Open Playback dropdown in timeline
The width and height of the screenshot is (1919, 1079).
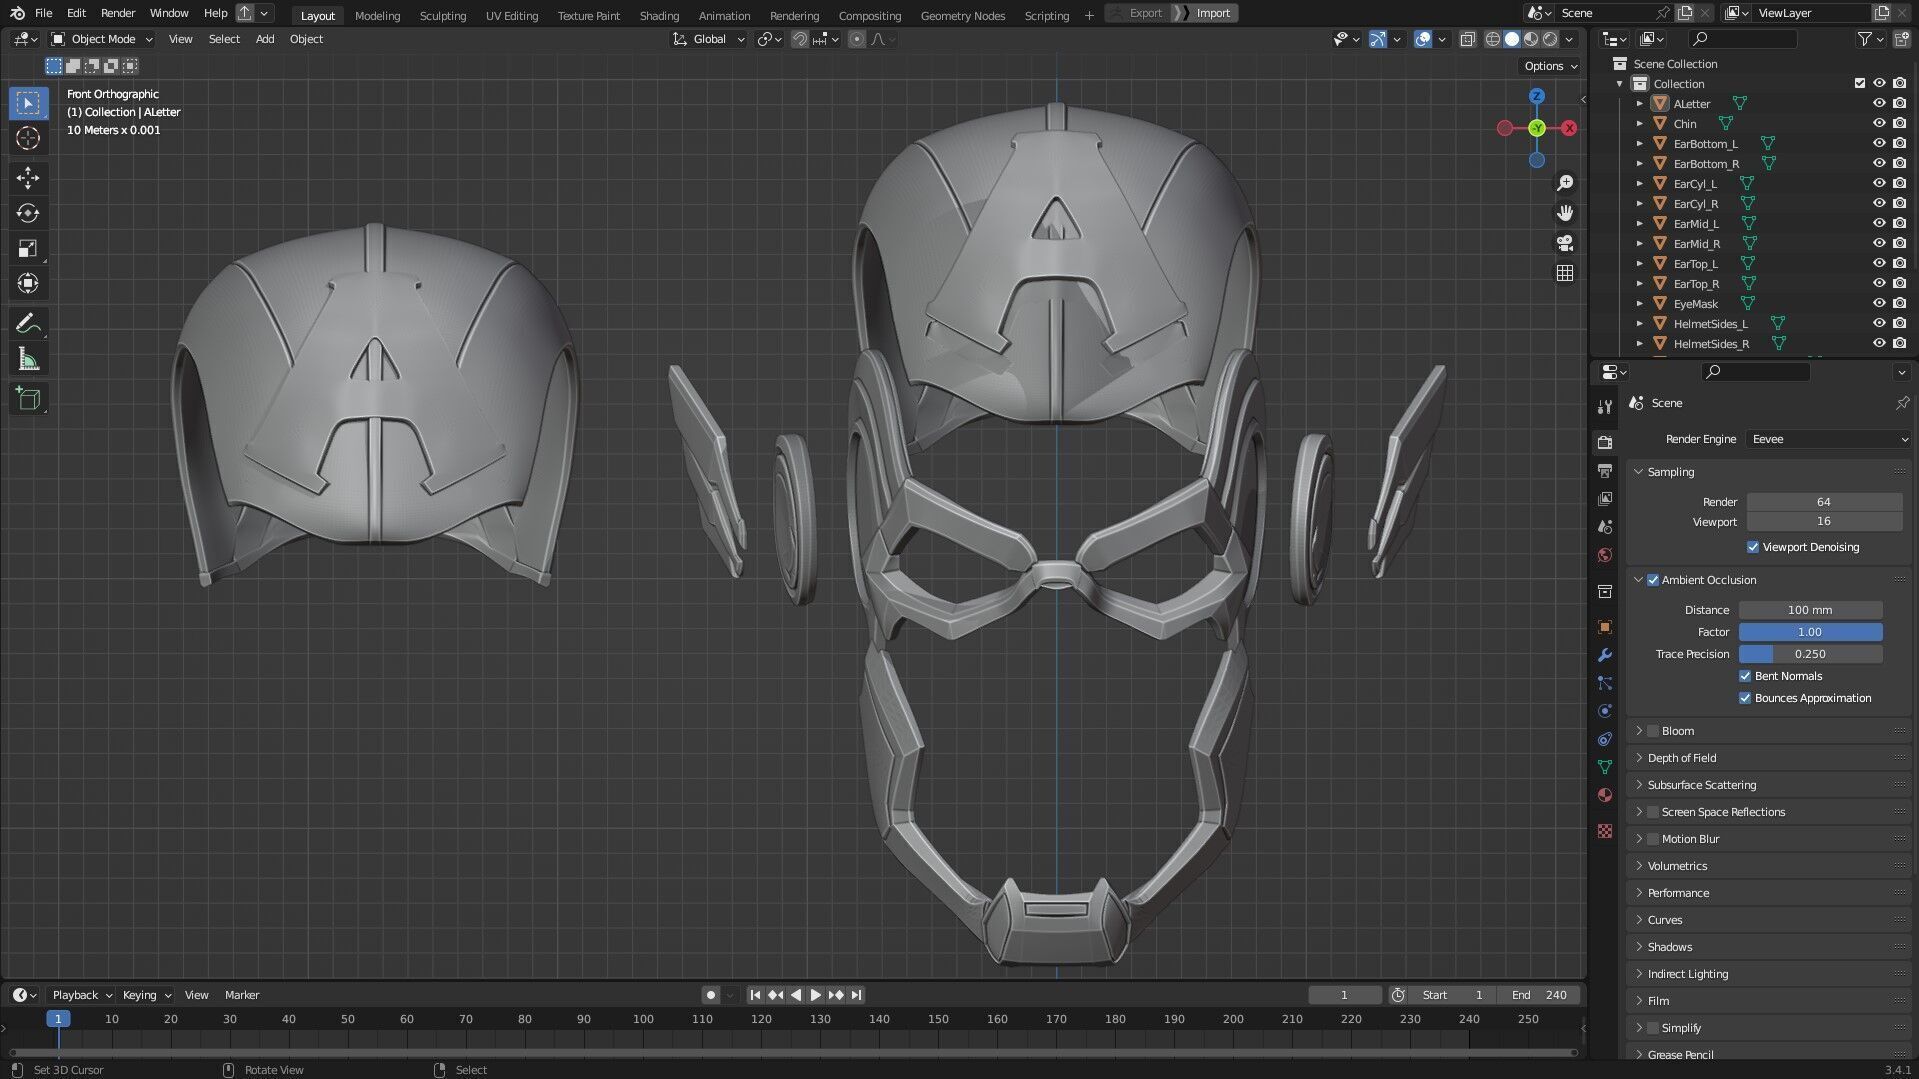click(81, 995)
